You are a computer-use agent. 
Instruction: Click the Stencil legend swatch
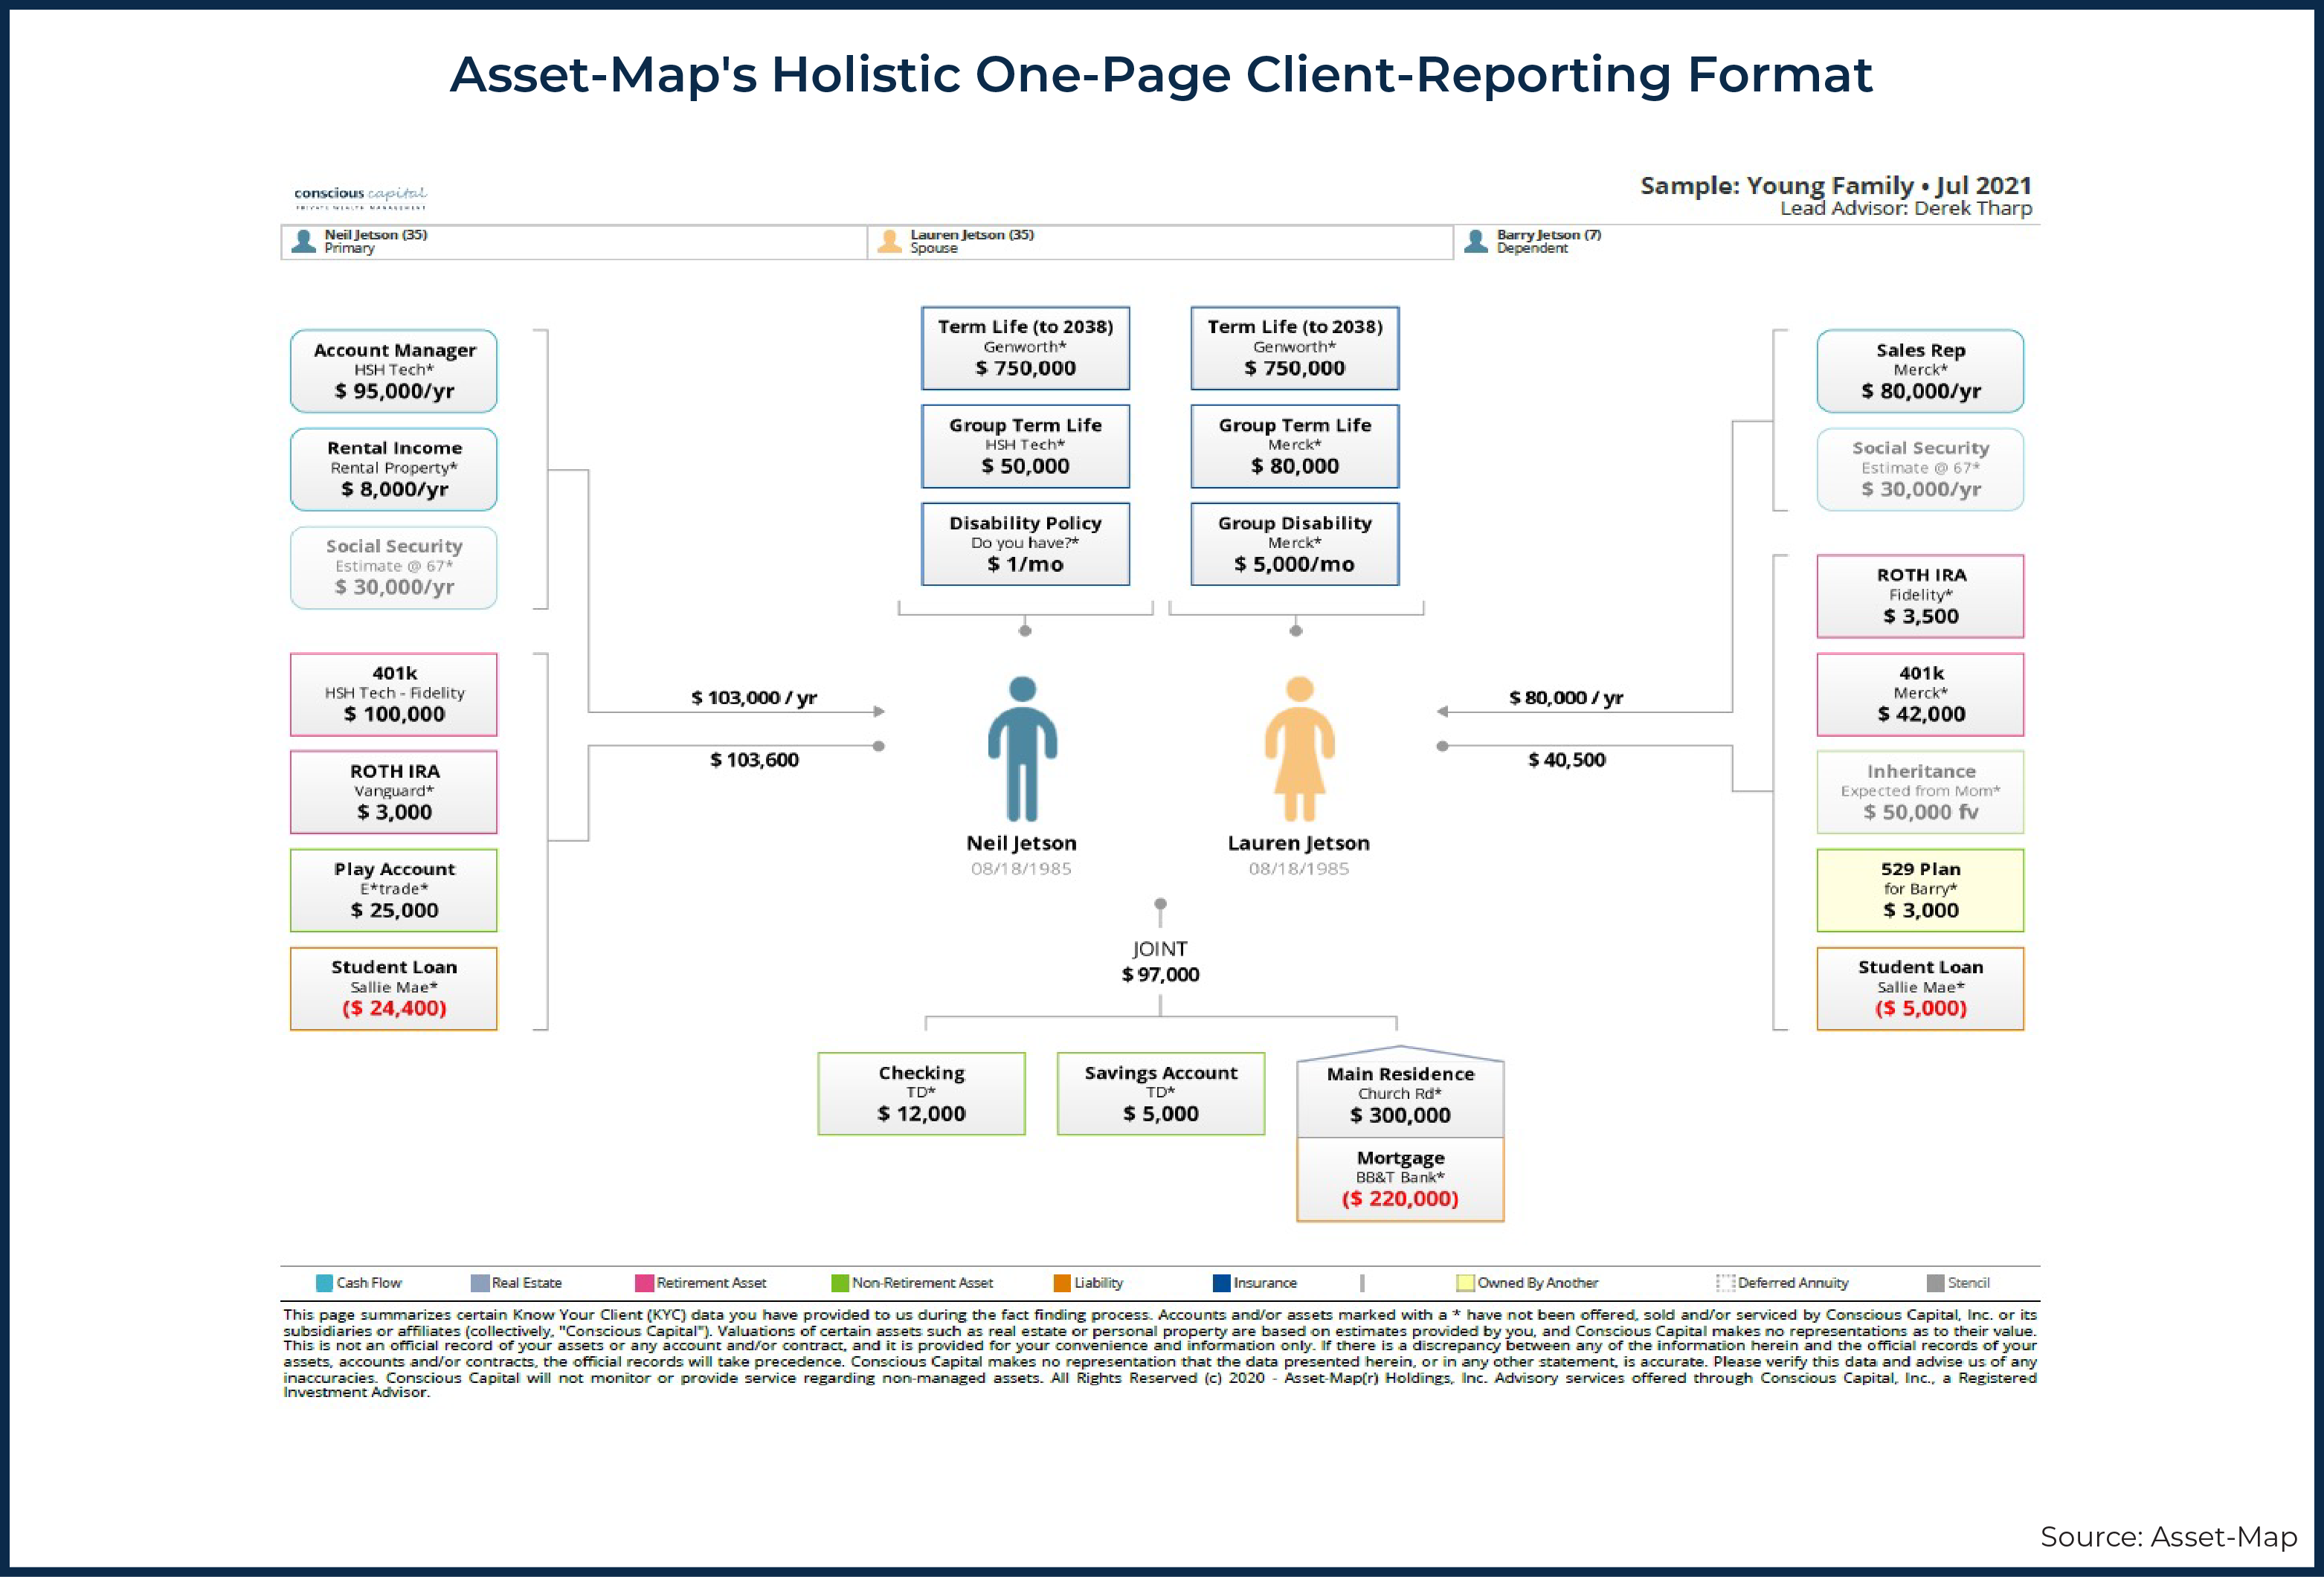[x=1935, y=1283]
